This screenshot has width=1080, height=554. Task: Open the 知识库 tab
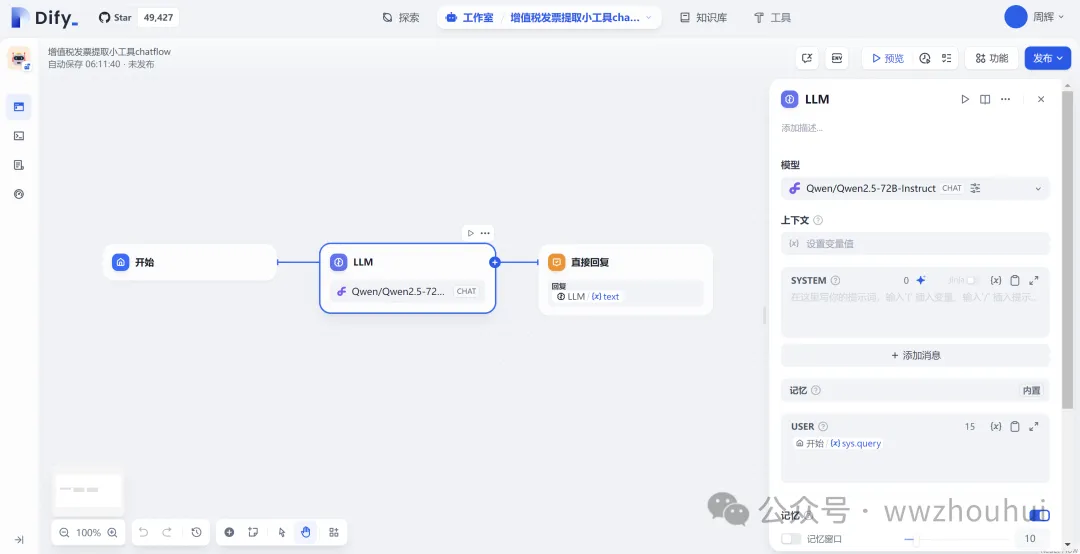703,17
